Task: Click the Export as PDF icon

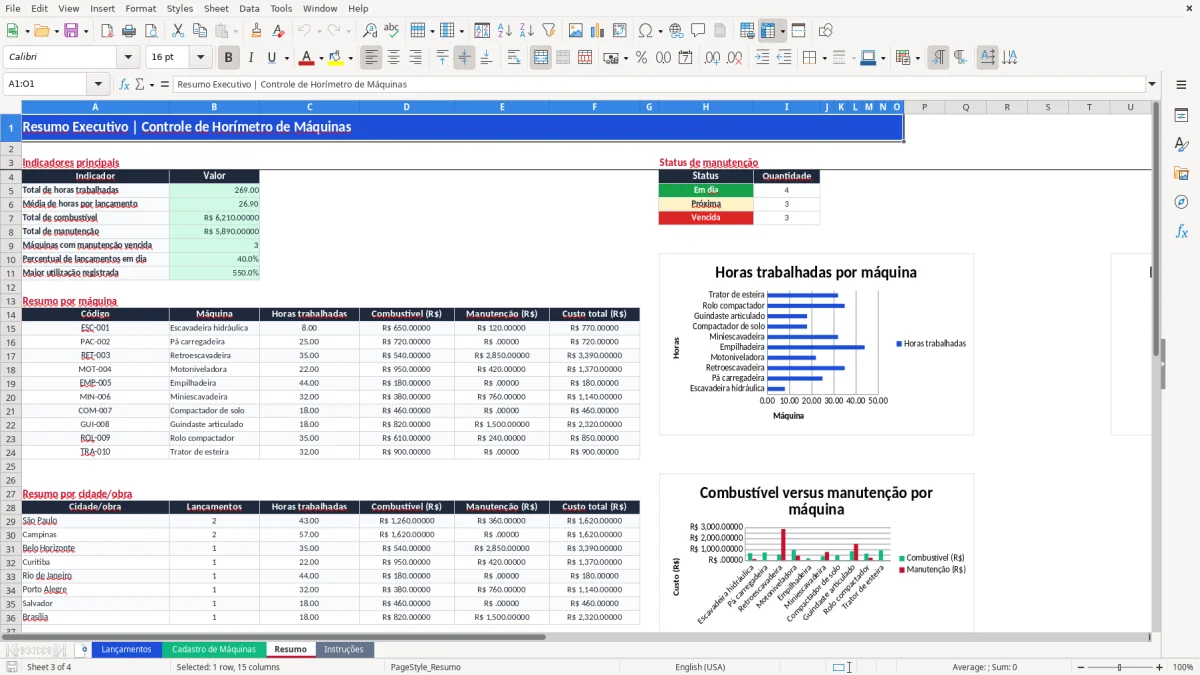Action: (x=106, y=31)
